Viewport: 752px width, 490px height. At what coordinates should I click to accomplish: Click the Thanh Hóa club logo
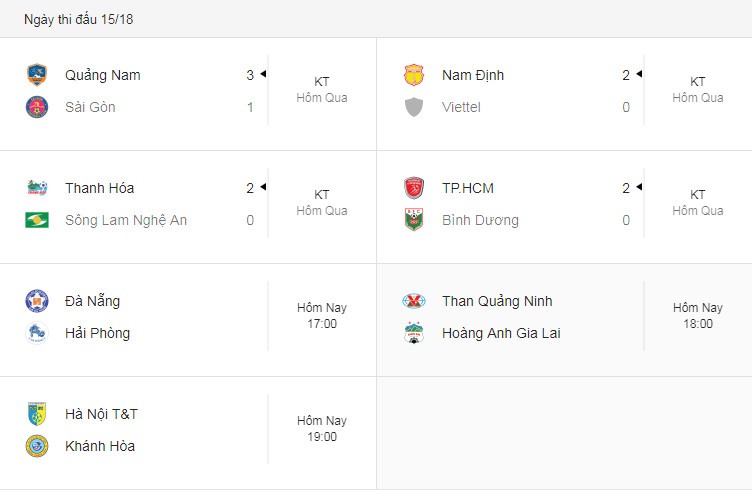[x=37, y=188]
